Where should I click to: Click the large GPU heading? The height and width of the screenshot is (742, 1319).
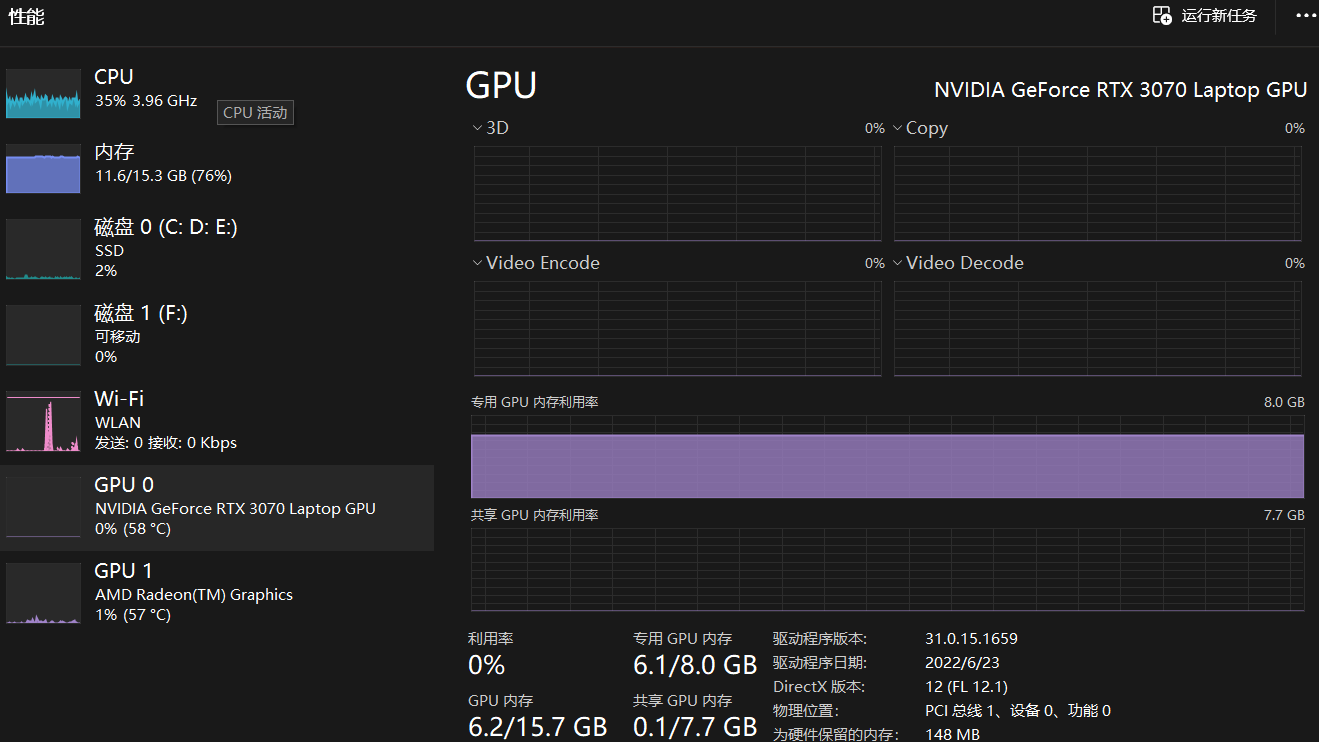pos(501,86)
